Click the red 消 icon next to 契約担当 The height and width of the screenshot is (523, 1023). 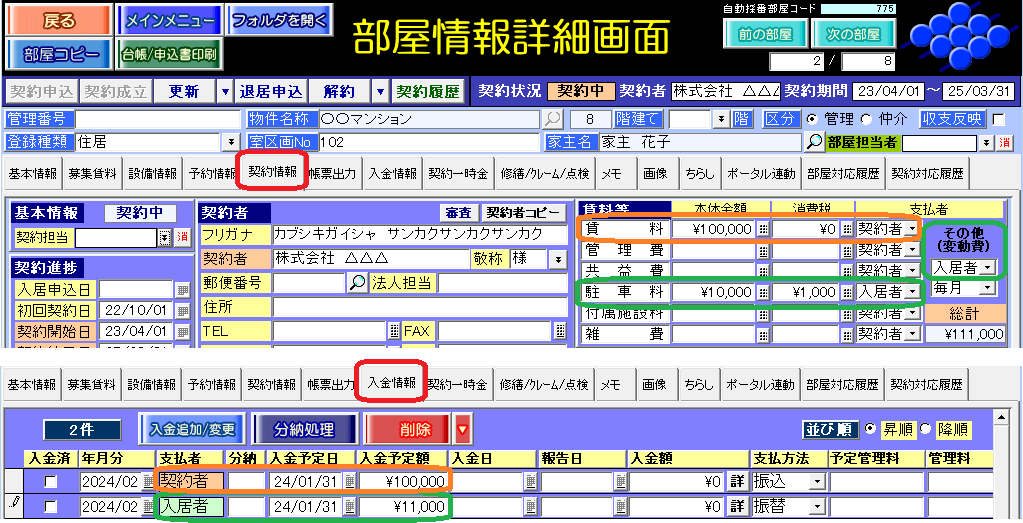click(x=182, y=237)
